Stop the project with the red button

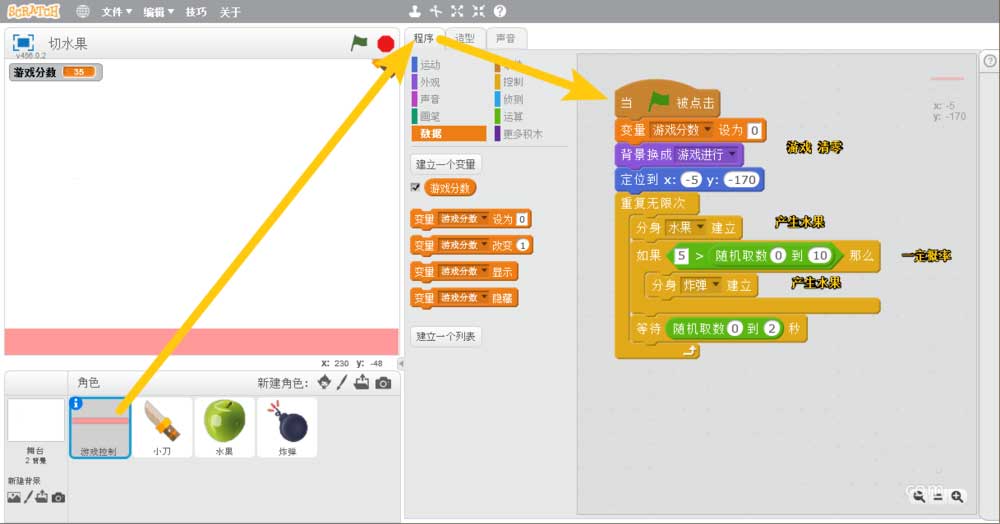pyautogui.click(x=385, y=43)
